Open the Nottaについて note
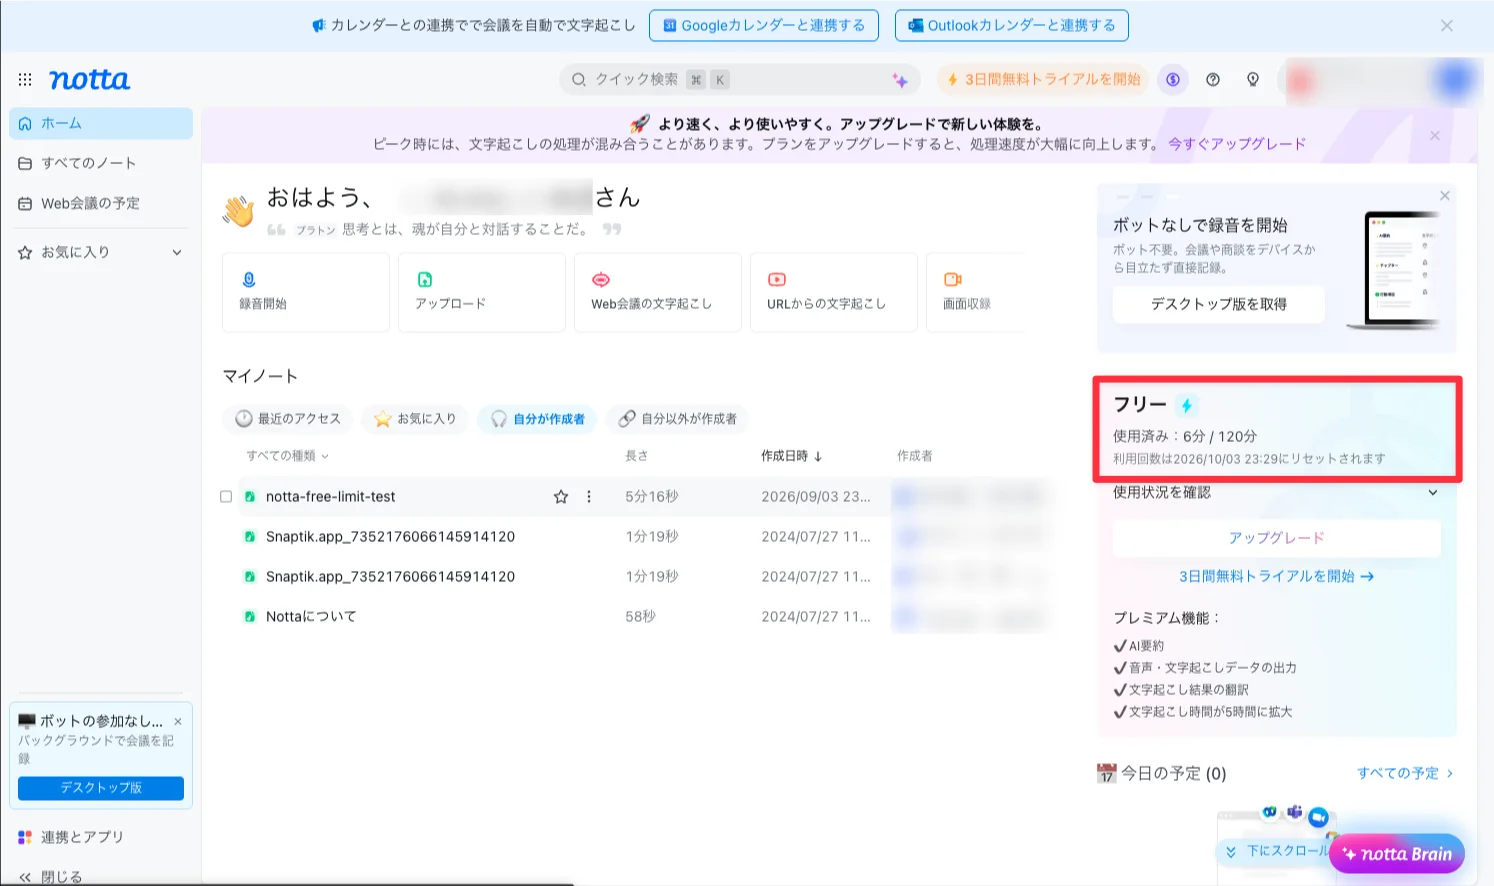Screen dimensions: 1494x886 pos(311,616)
